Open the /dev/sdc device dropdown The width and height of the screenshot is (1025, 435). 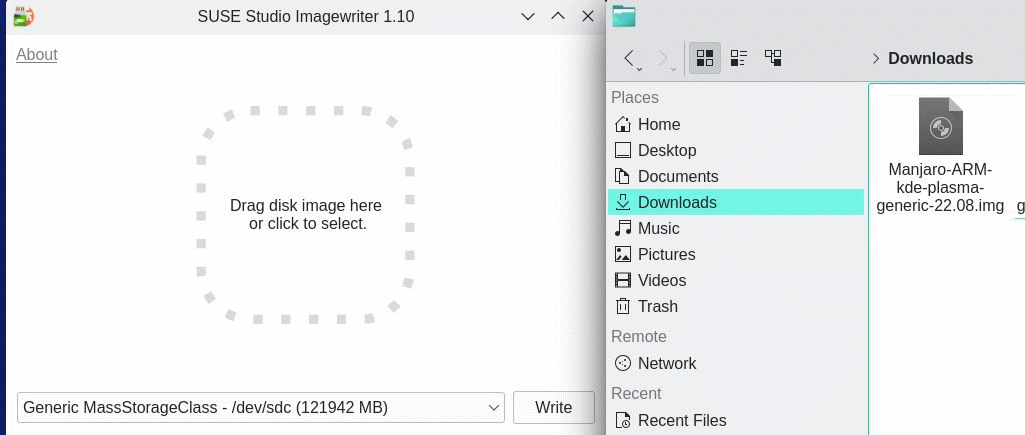point(261,408)
